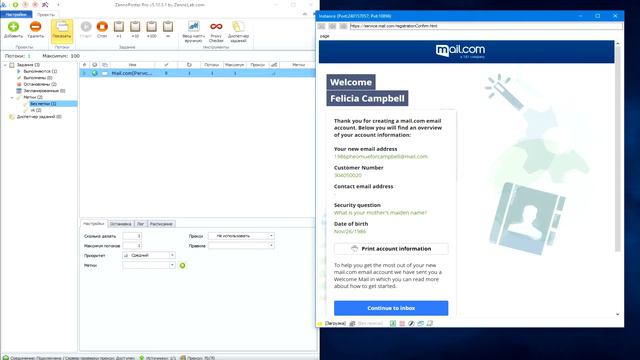Collapse the Задания tree root node

point(5,65)
